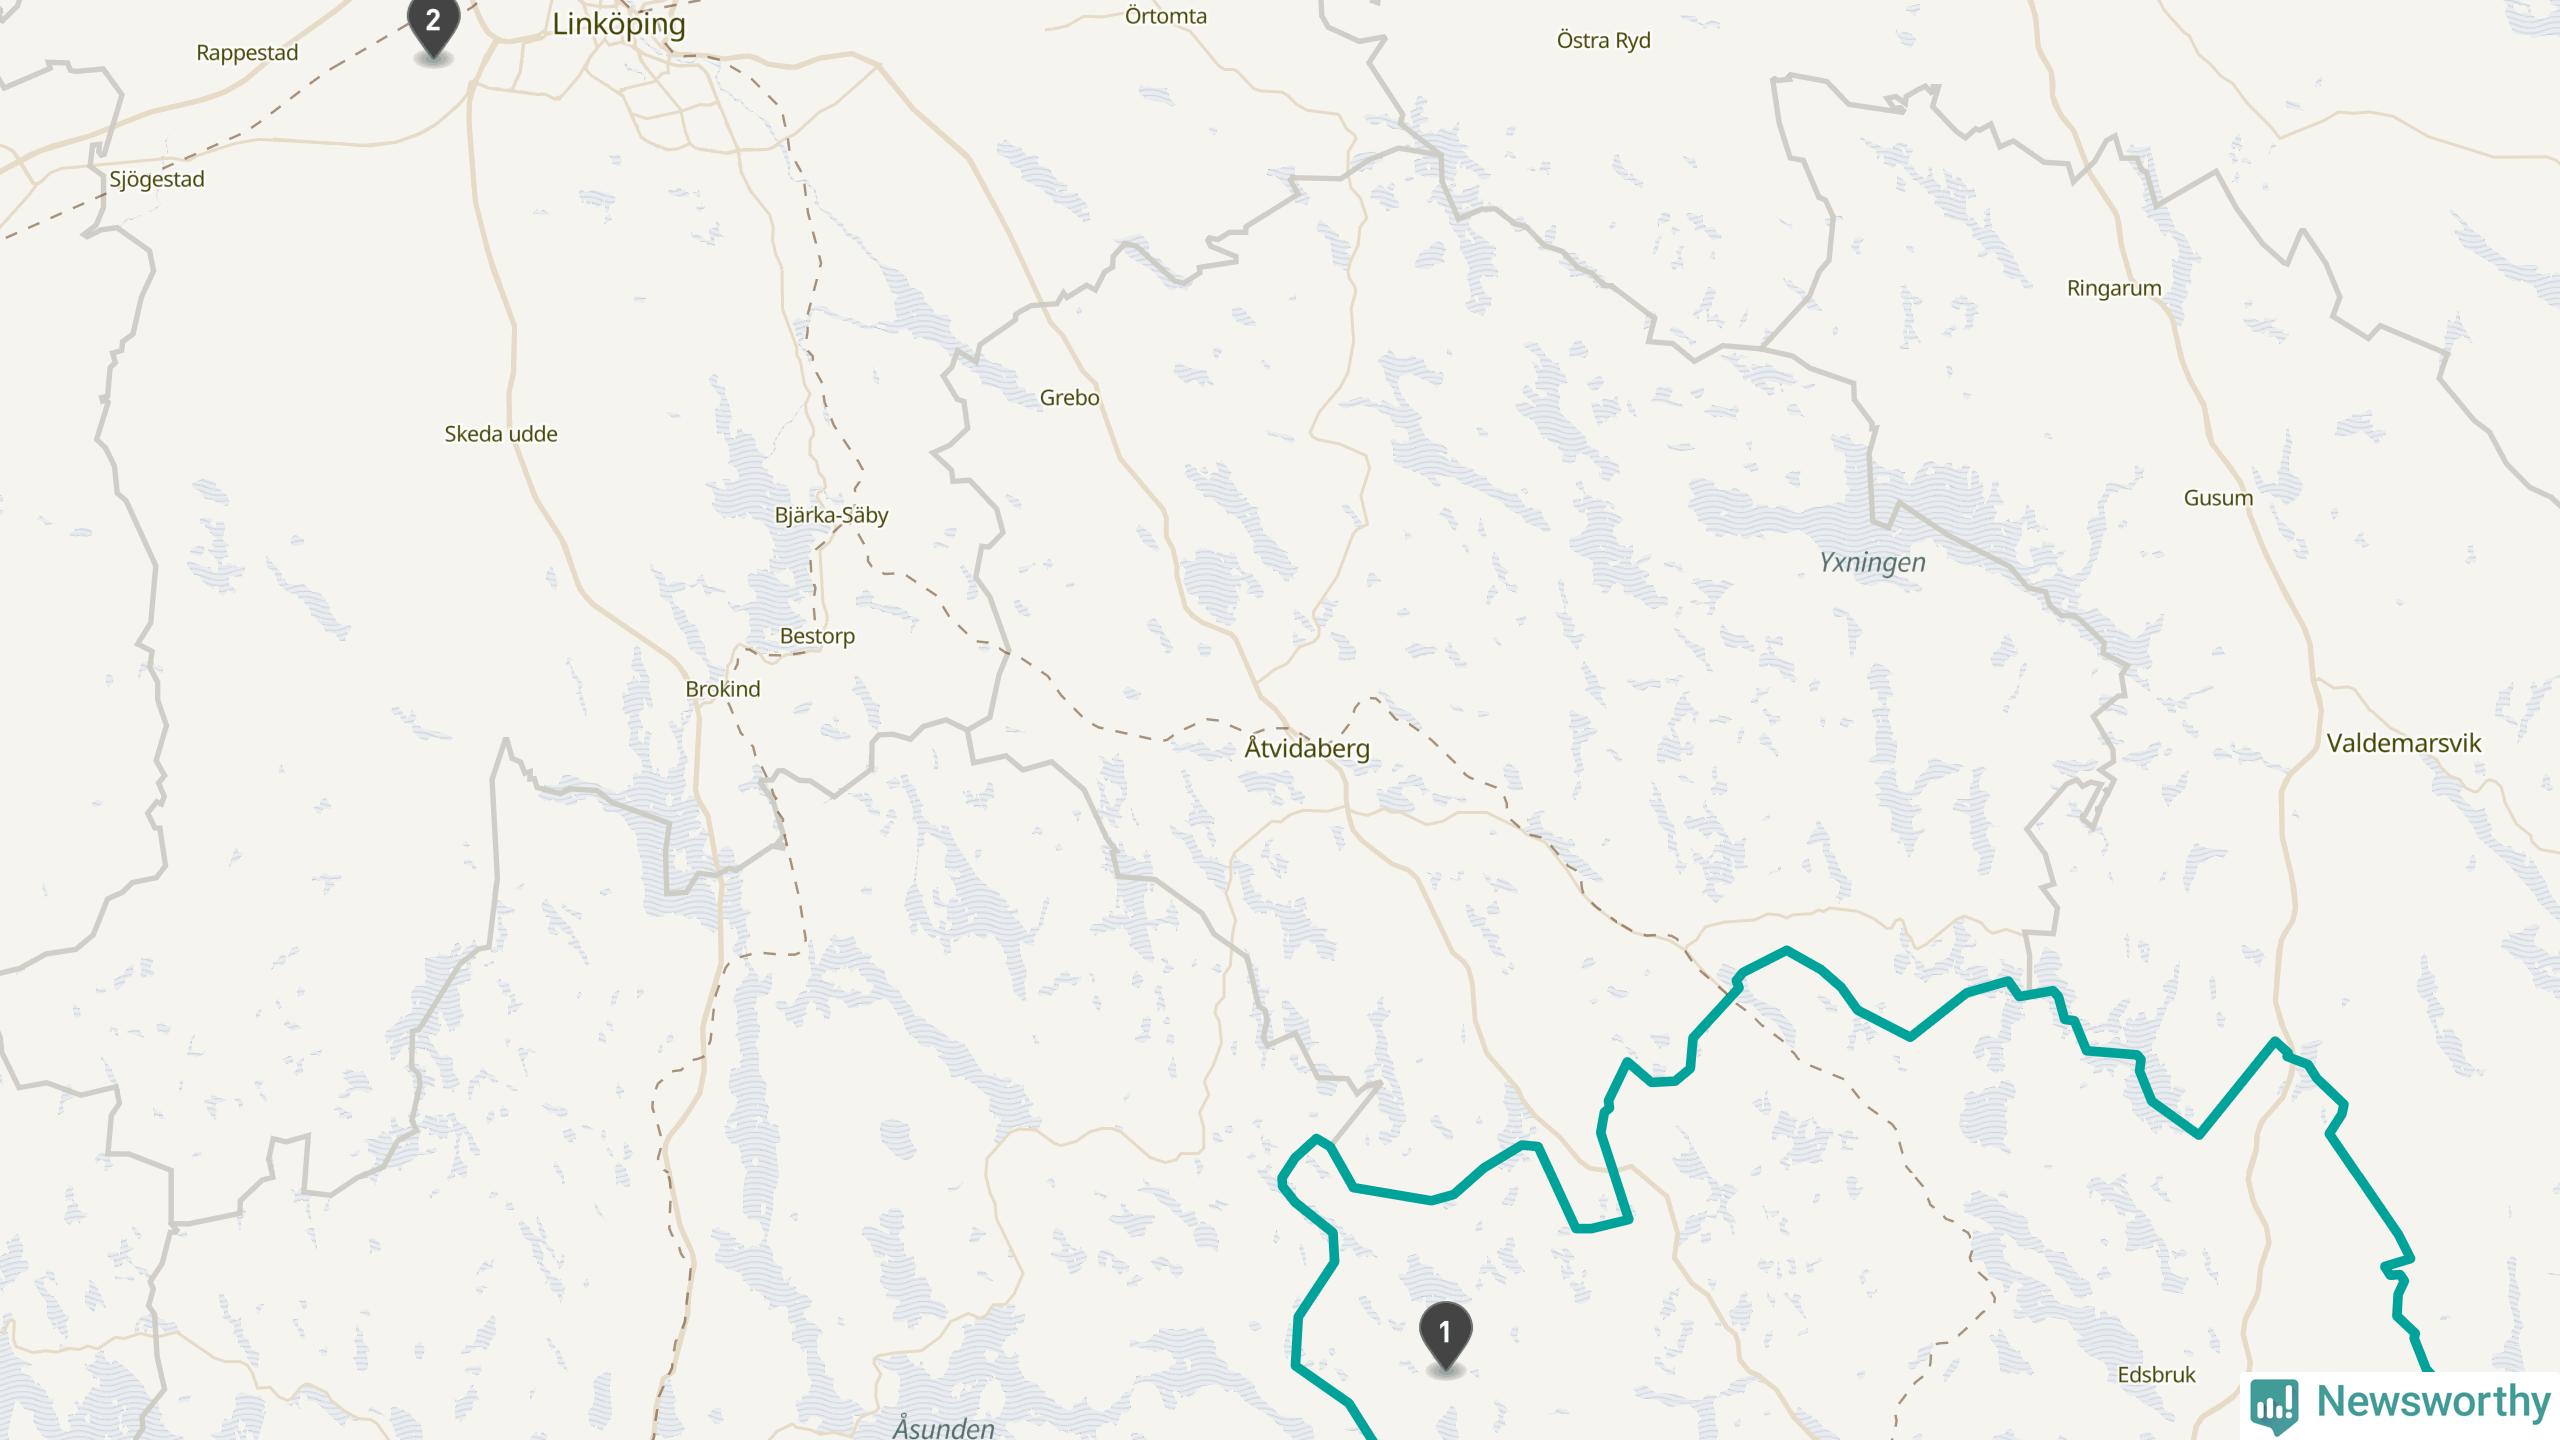Screen dimensions: 2560x1440
Task: Select the Linköping city label
Action: [619, 24]
